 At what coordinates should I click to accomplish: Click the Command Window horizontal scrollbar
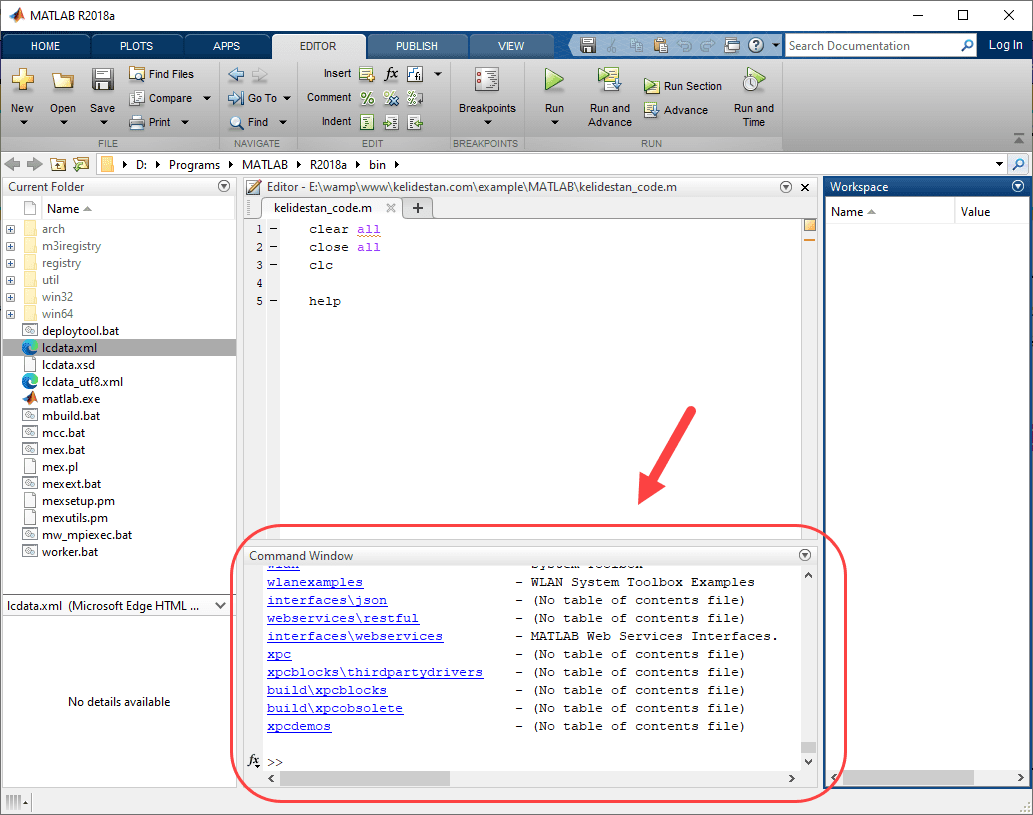click(x=365, y=778)
